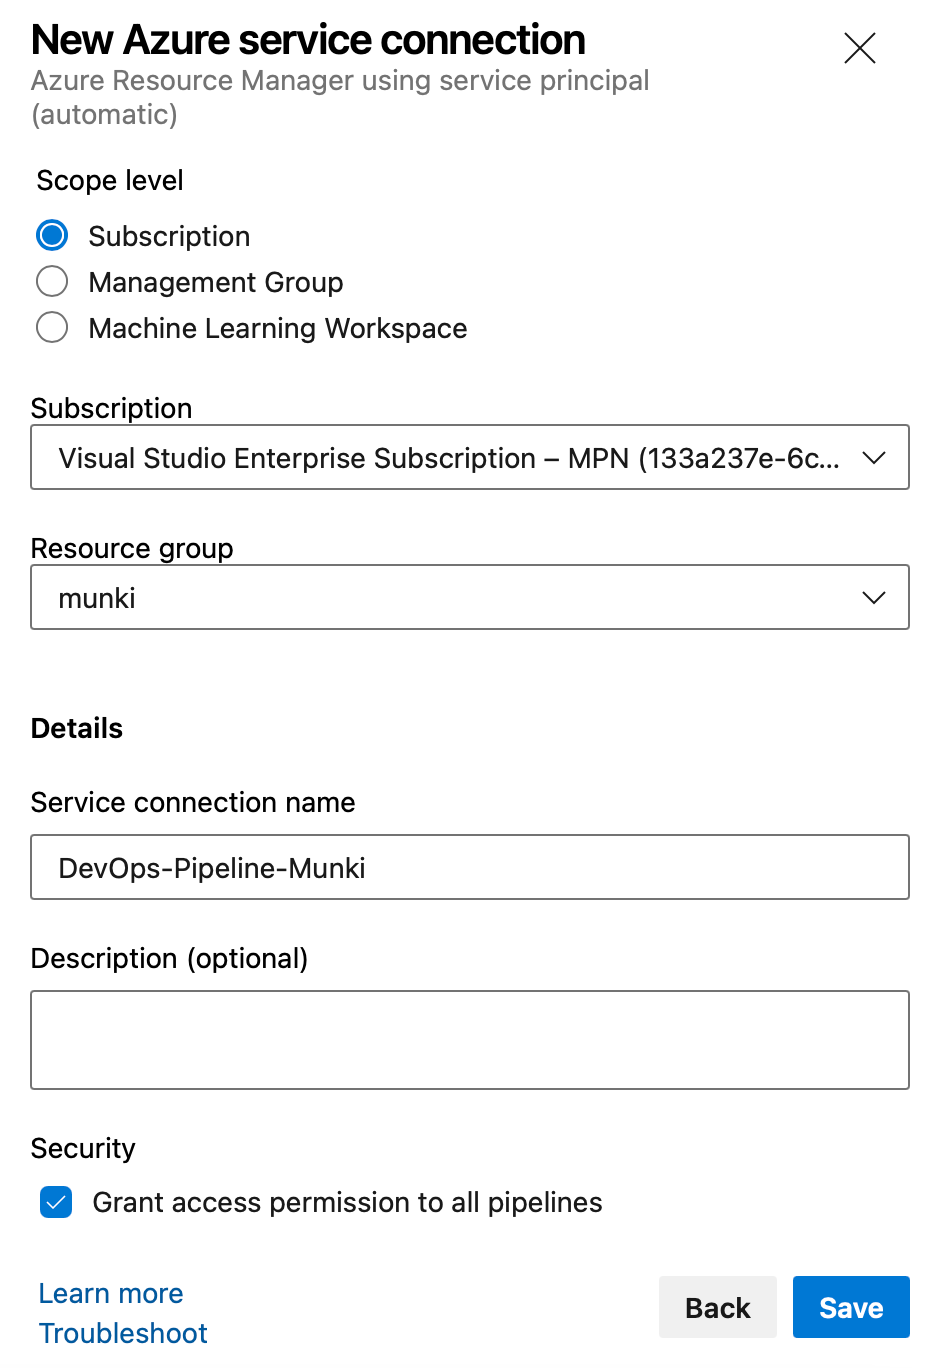Click the 'Management Group' option label text
The height and width of the screenshot is (1368, 944).
pyautogui.click(x=216, y=283)
